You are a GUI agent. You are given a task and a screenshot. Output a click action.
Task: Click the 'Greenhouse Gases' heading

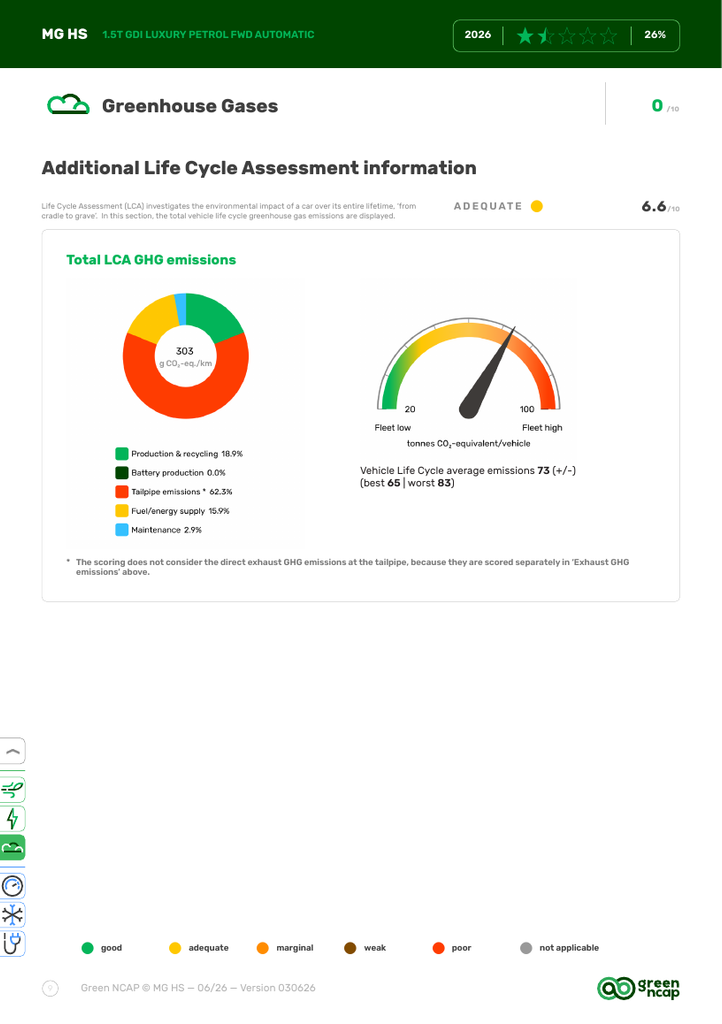point(190,106)
